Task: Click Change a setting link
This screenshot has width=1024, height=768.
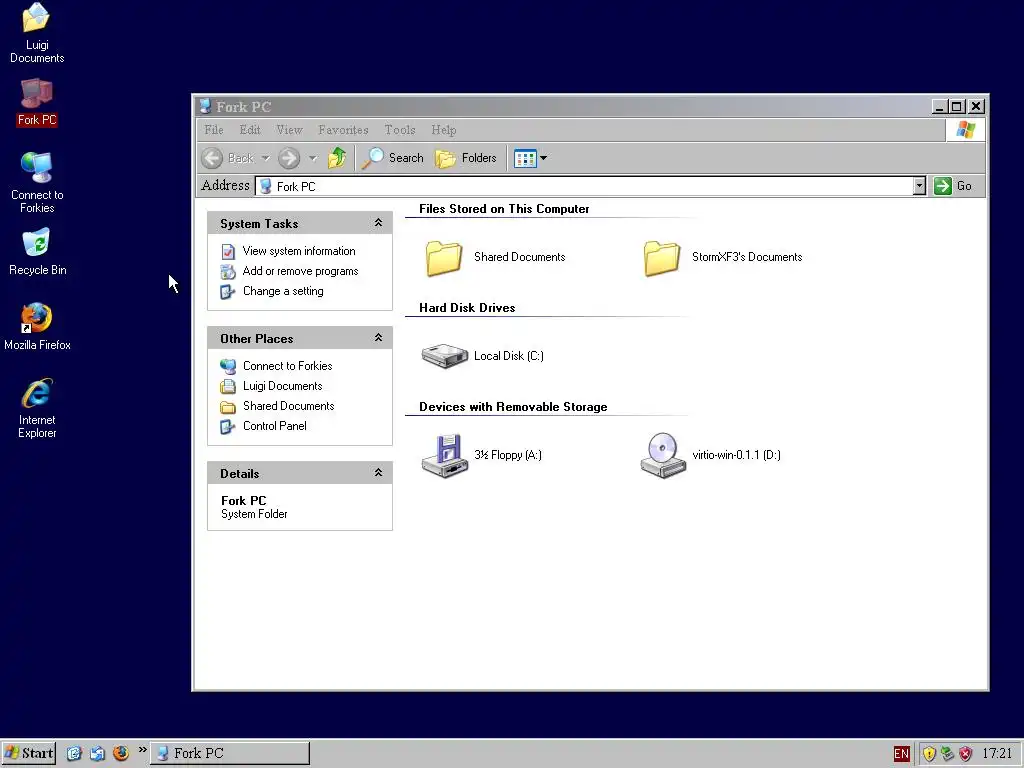Action: [x=283, y=291]
